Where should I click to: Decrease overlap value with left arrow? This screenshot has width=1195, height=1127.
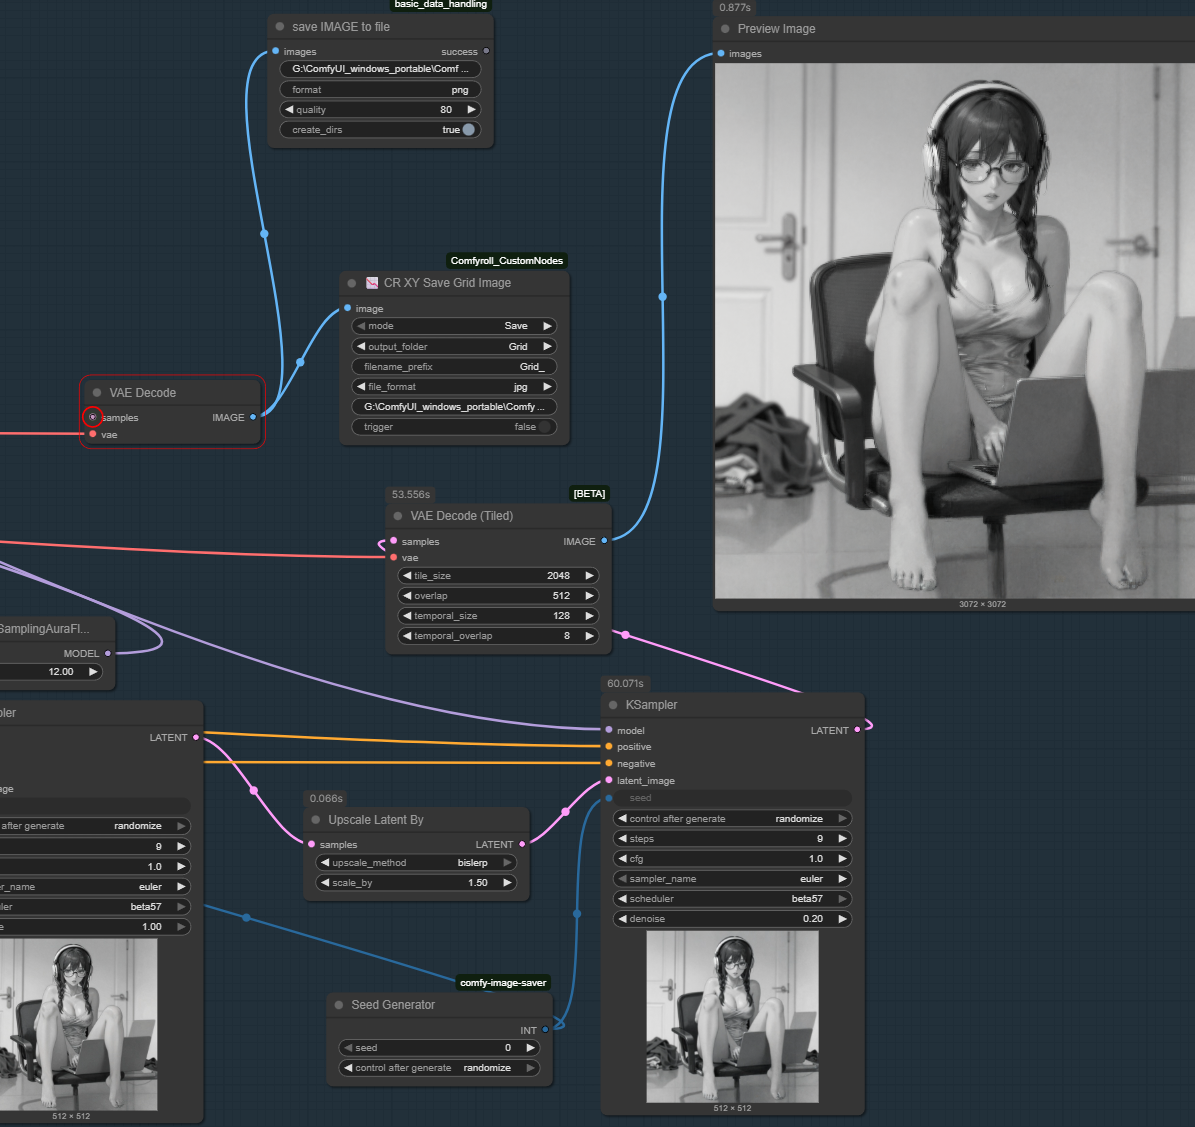pos(407,596)
